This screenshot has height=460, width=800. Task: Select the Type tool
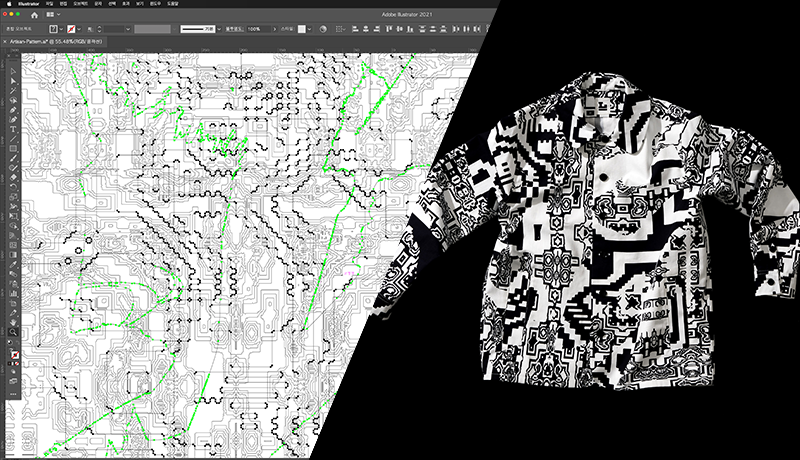pyautogui.click(x=13, y=130)
